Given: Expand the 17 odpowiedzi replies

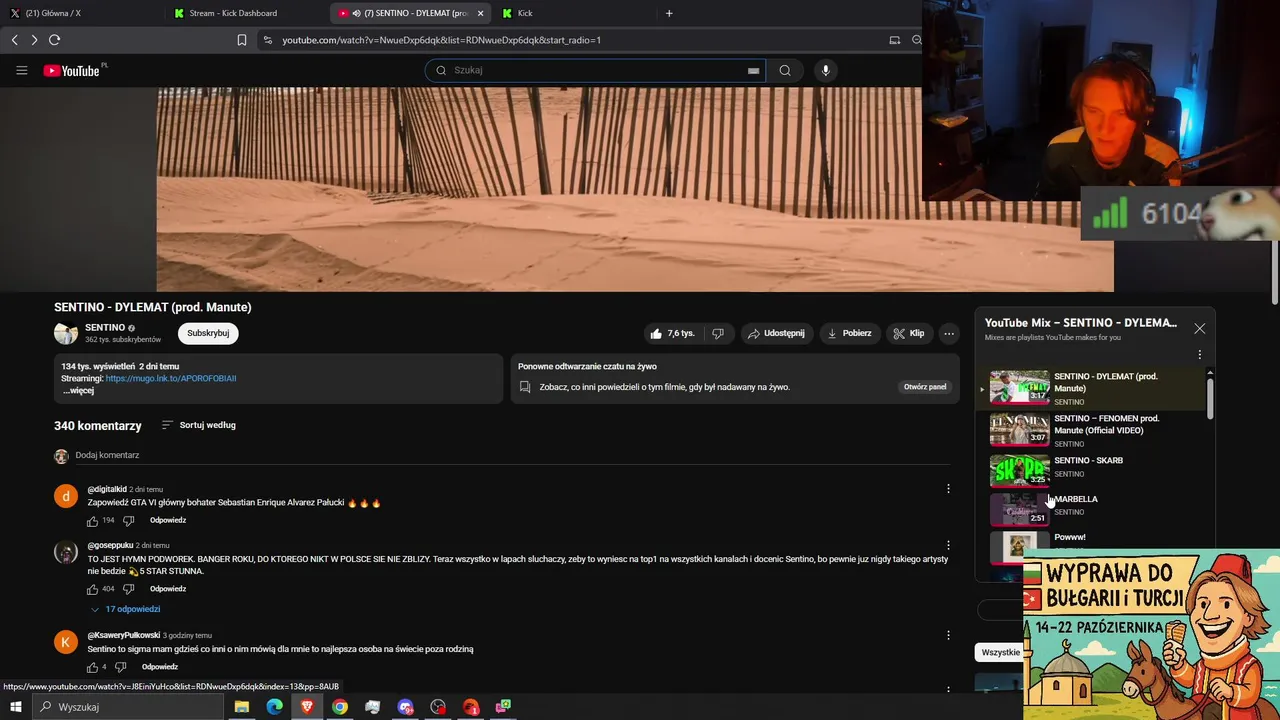Looking at the screenshot, I should (125, 609).
